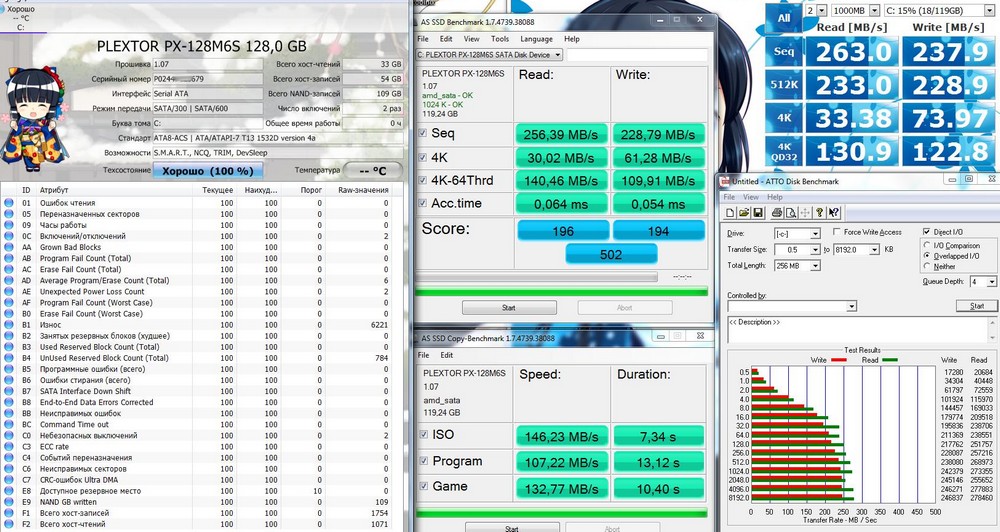1000x532 pixels.
Task: Click the Print icon in ATTO toolbar
Action: (x=777, y=212)
